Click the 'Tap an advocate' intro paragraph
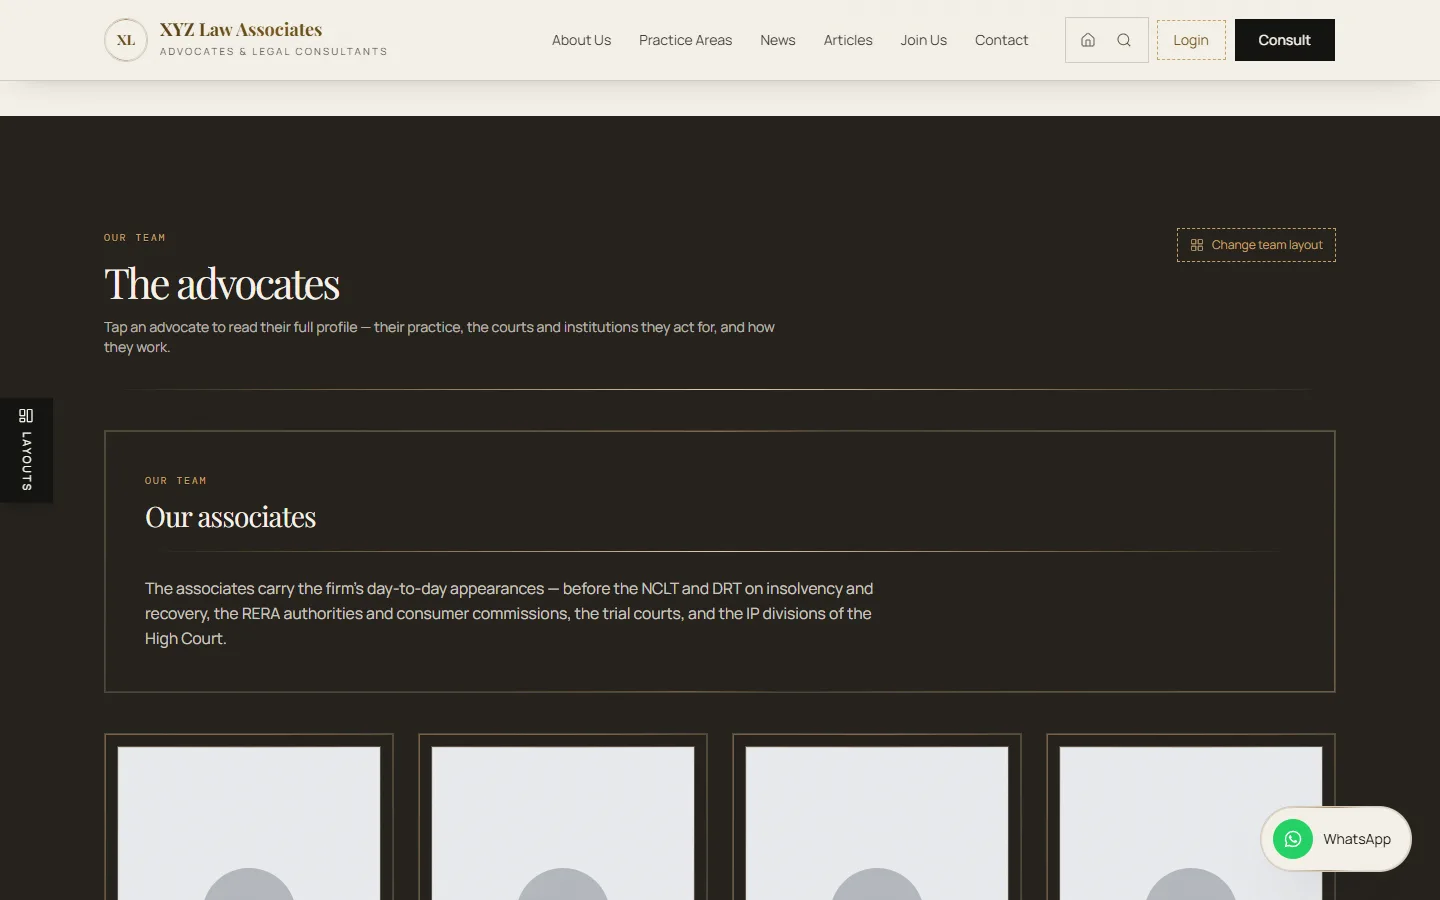 (440, 337)
